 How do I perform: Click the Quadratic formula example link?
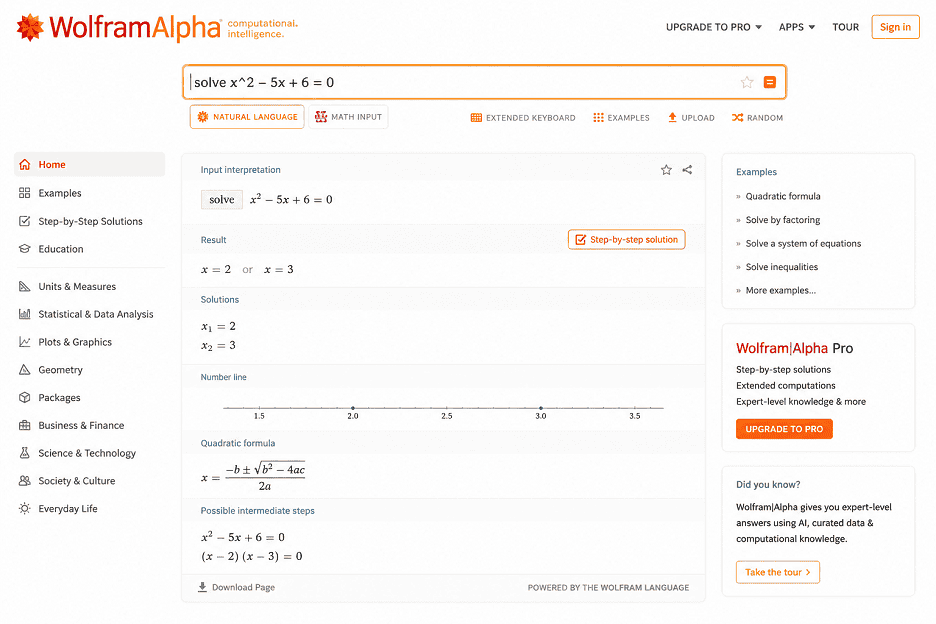[x=783, y=196]
